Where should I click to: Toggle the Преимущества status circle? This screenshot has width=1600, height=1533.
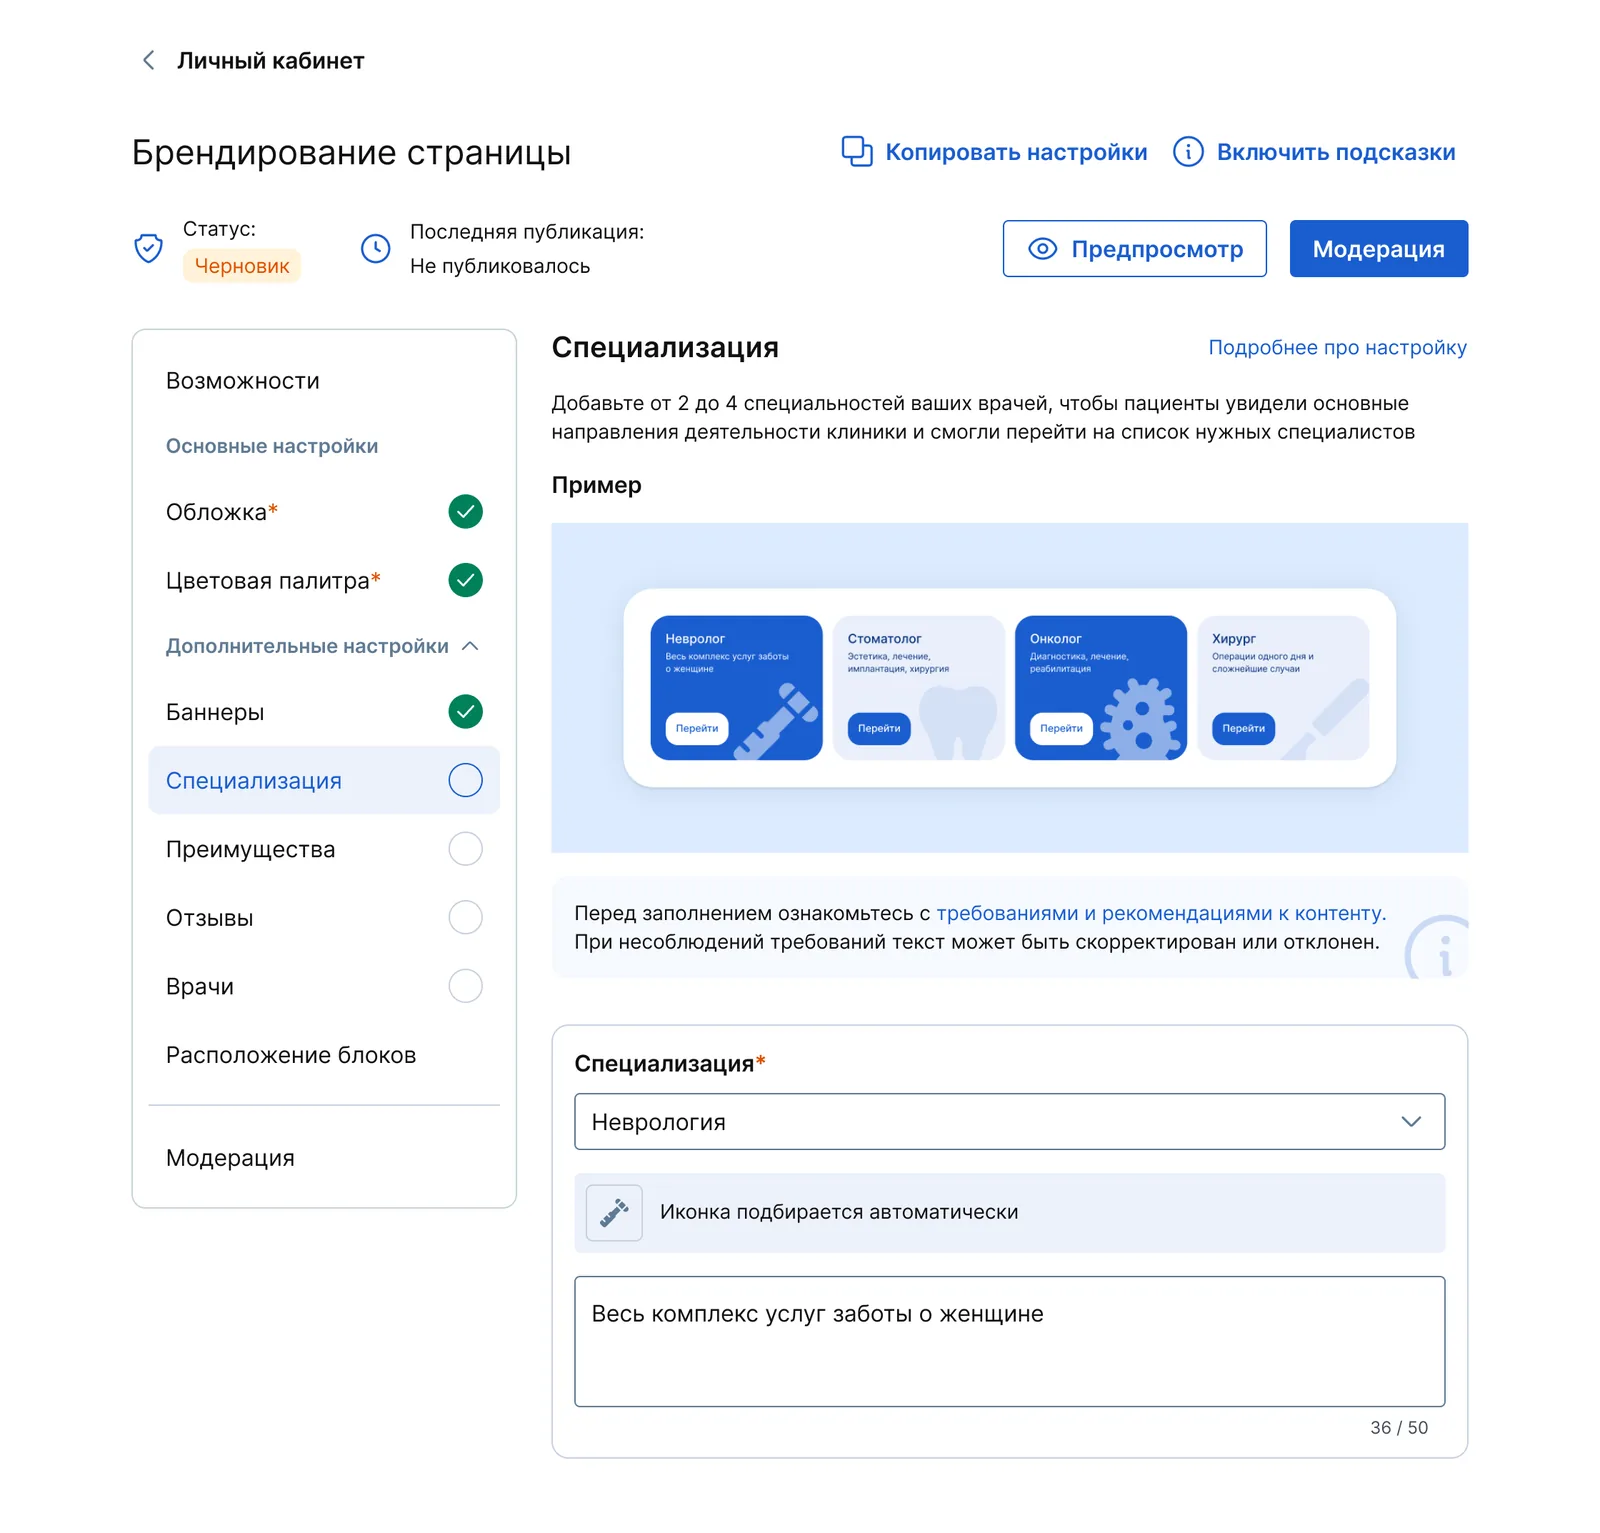pyautogui.click(x=465, y=849)
